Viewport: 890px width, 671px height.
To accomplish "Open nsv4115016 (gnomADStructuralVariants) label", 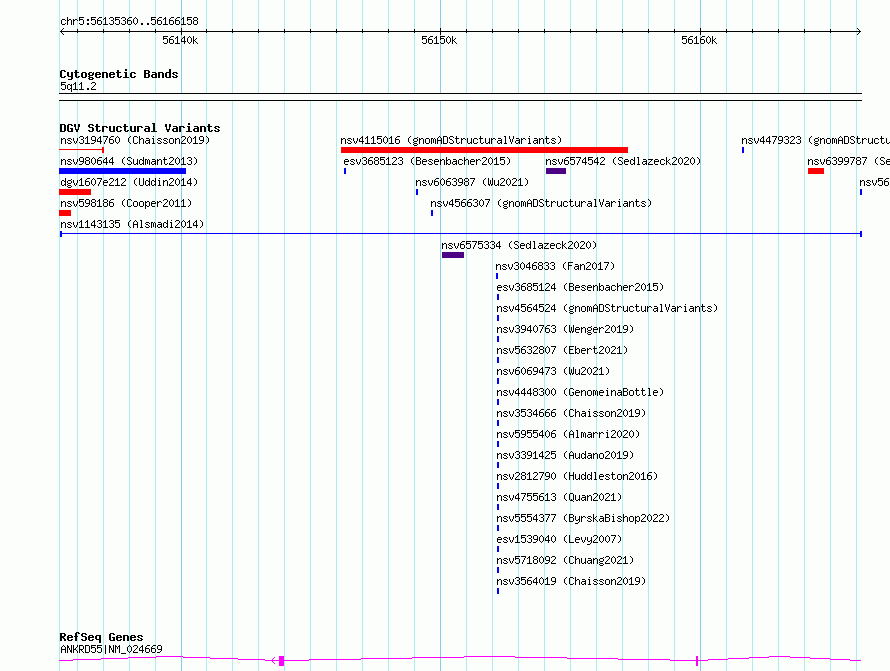I will pyautogui.click(x=451, y=140).
